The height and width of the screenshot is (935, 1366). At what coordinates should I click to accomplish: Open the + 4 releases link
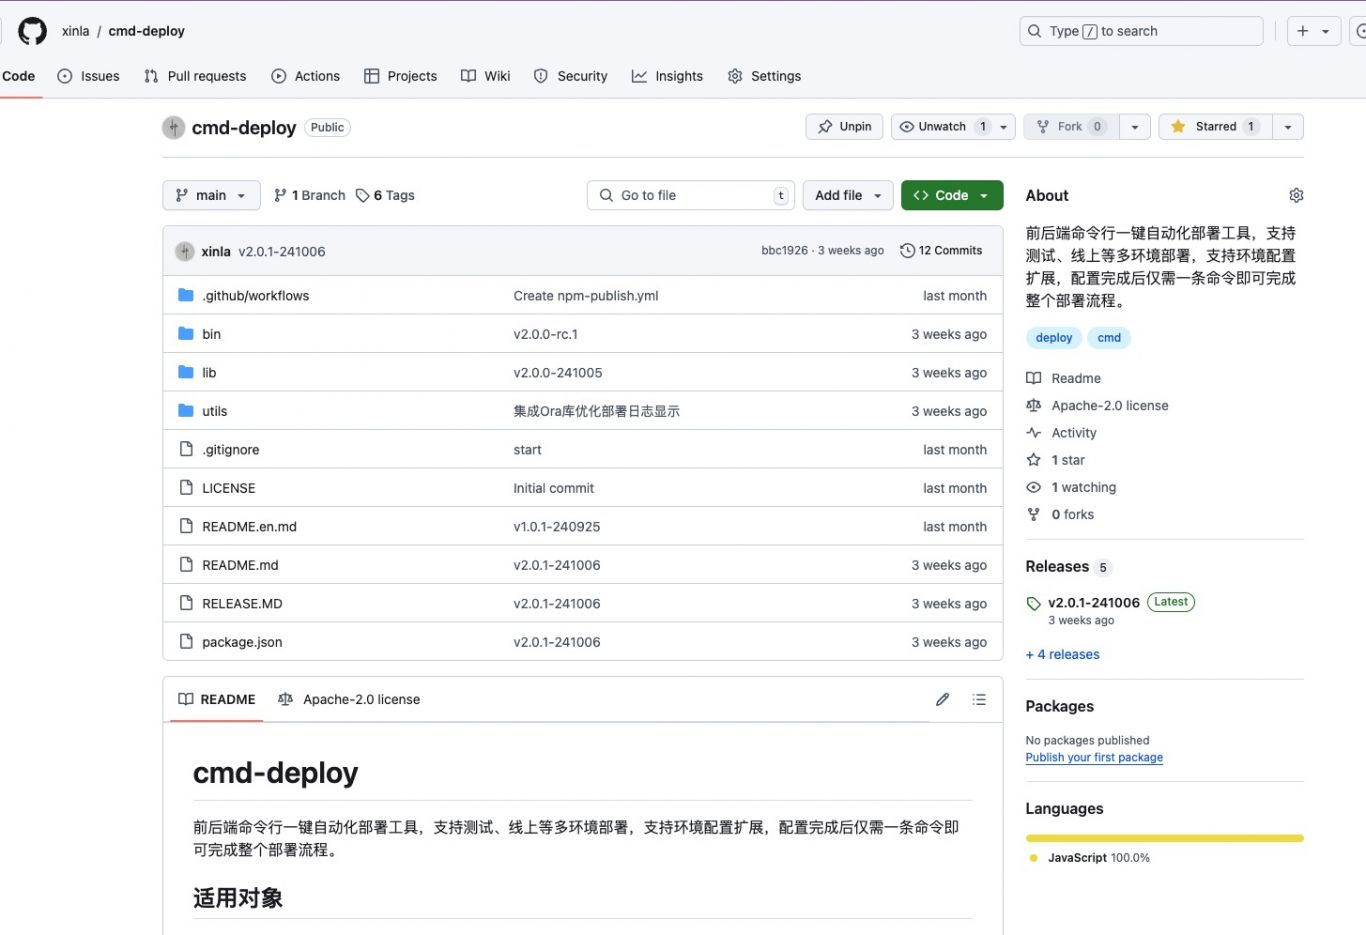[x=1062, y=654]
